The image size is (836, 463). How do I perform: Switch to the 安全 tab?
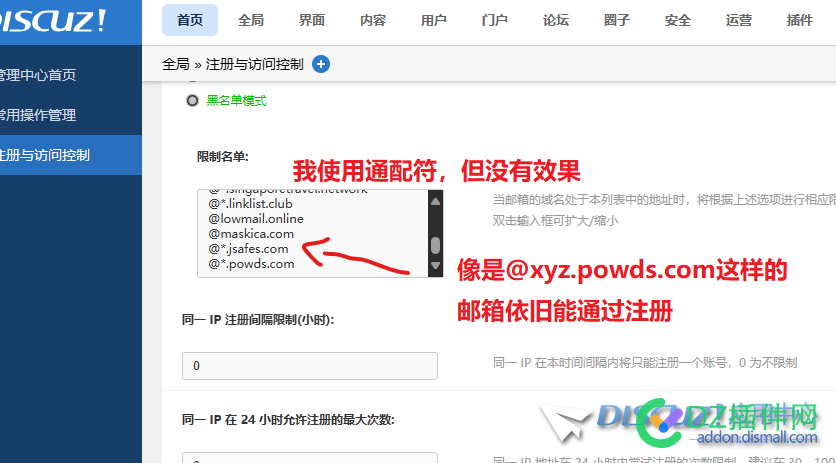(678, 20)
